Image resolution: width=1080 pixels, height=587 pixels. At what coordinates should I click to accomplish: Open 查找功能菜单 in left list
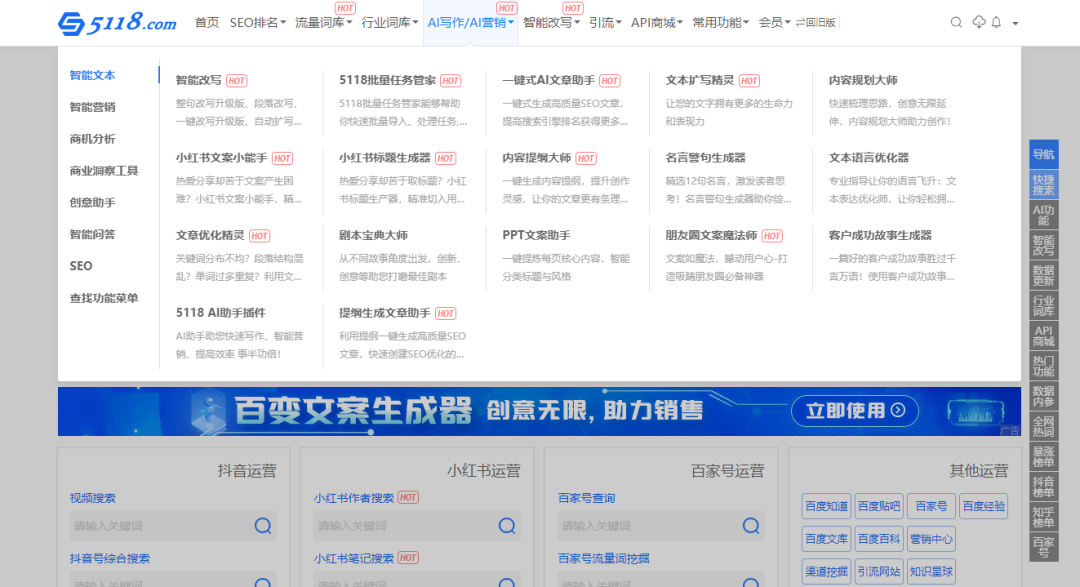[x=104, y=298]
